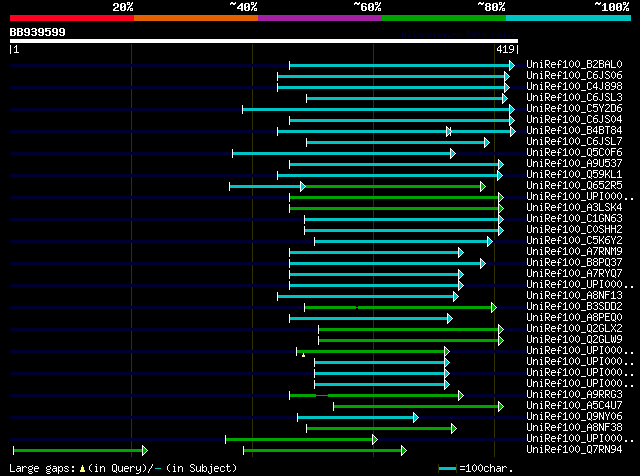
Task: Open the UniRef100_A8NF13 hit
Action: pyautogui.click(x=574, y=296)
